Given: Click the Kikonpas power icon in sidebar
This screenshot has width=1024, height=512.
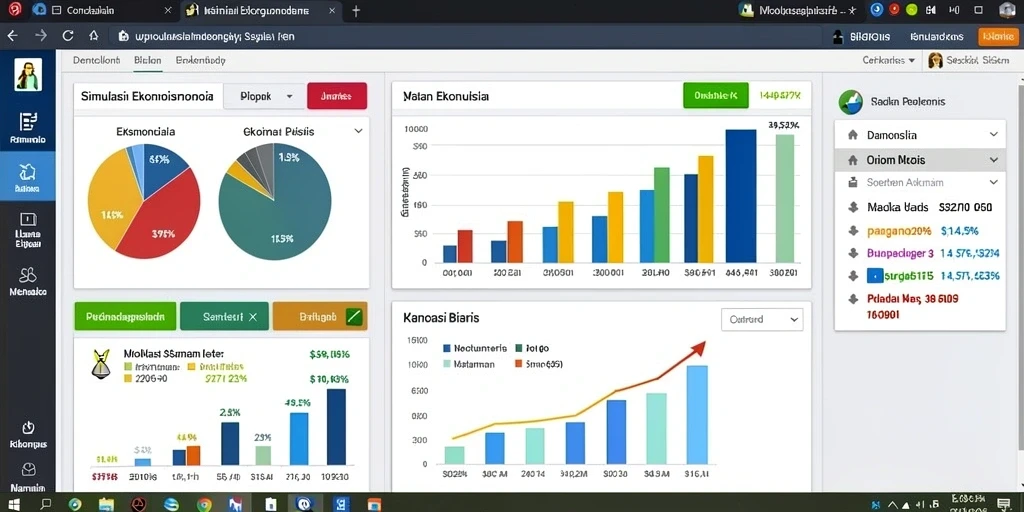Looking at the screenshot, I should [x=28, y=428].
